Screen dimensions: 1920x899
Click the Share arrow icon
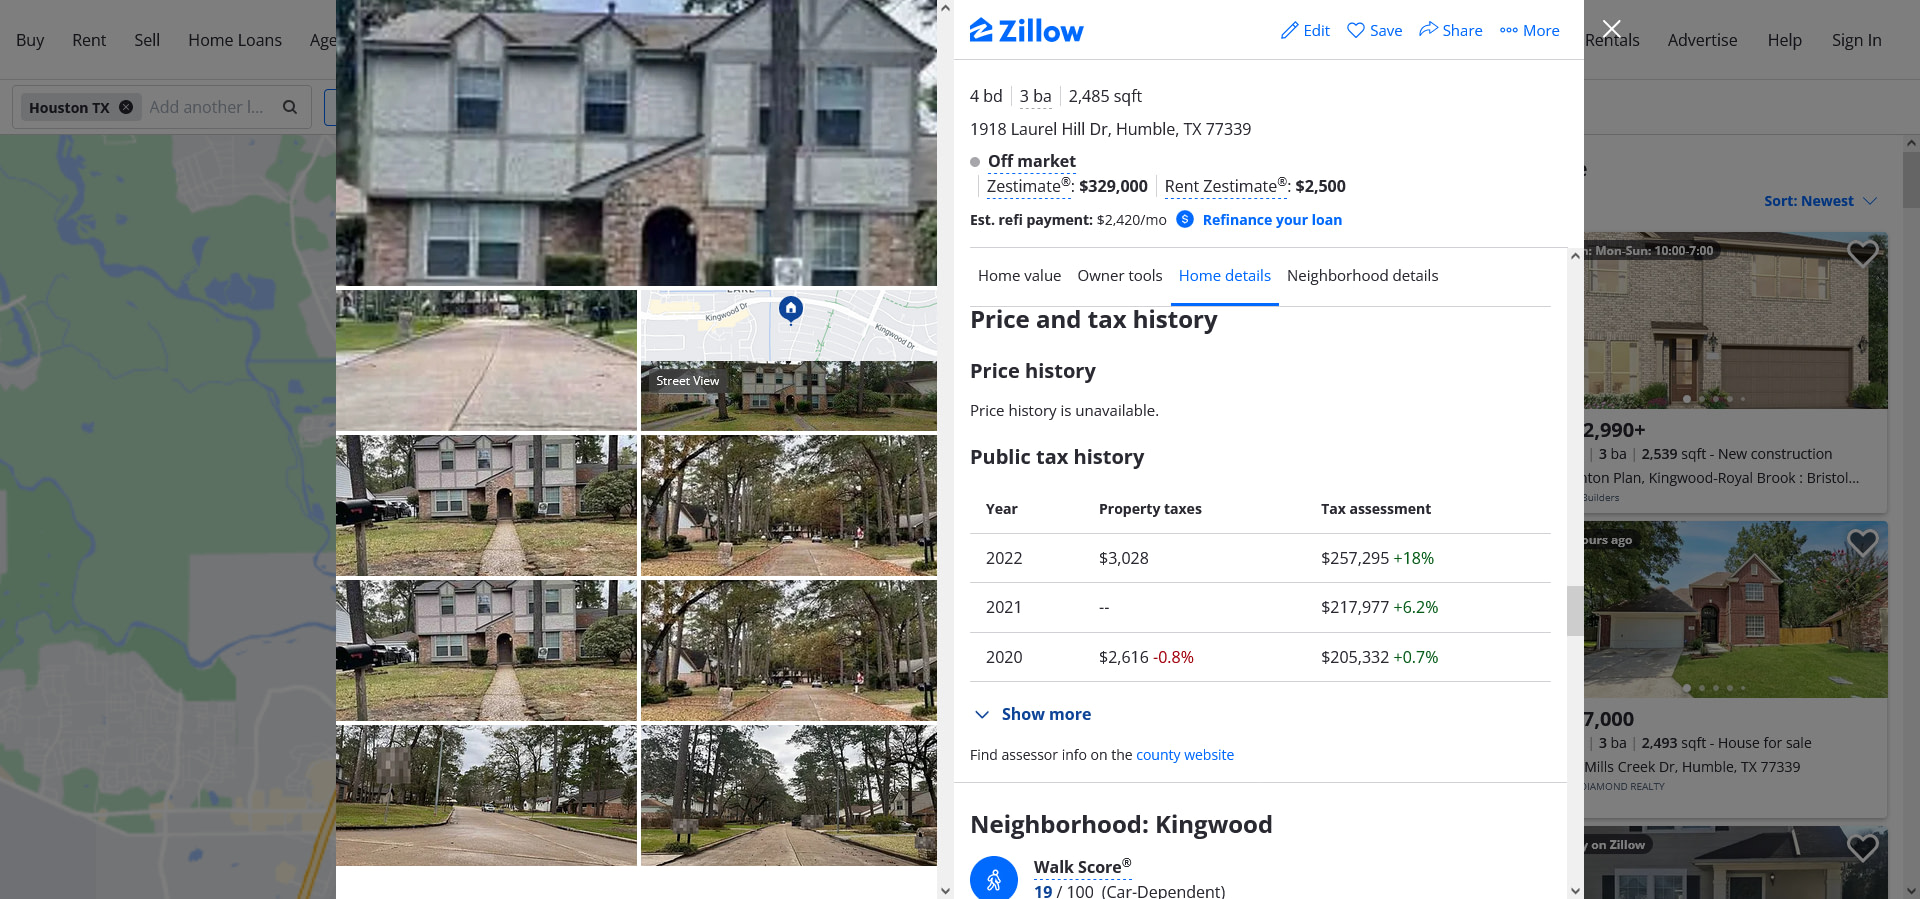tap(1428, 30)
